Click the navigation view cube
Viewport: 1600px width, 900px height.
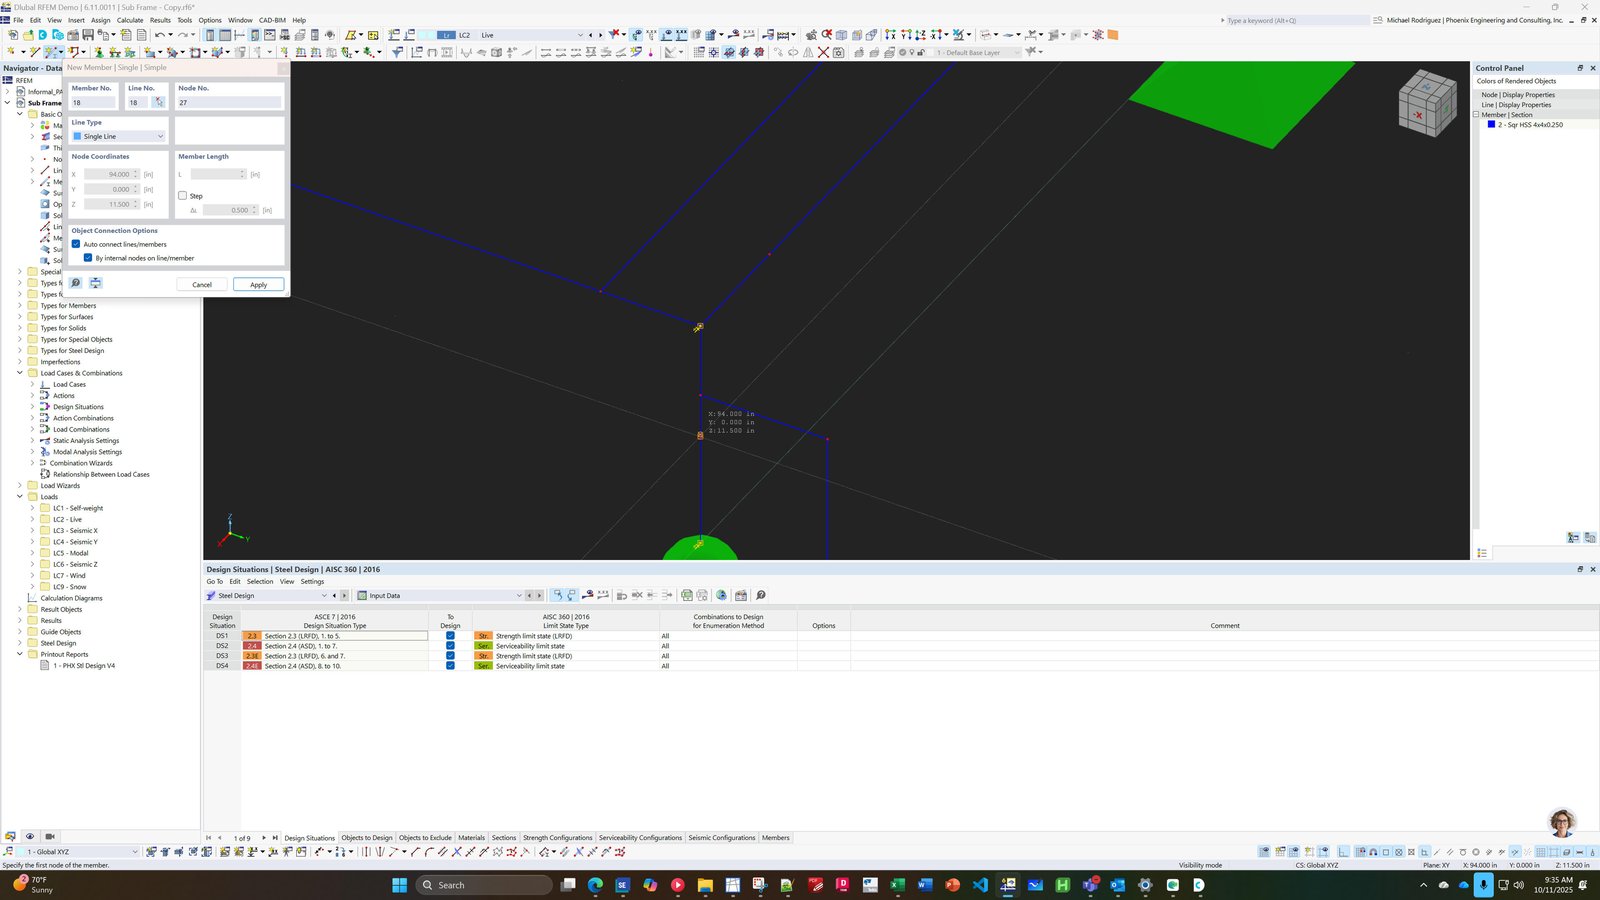click(x=1426, y=104)
